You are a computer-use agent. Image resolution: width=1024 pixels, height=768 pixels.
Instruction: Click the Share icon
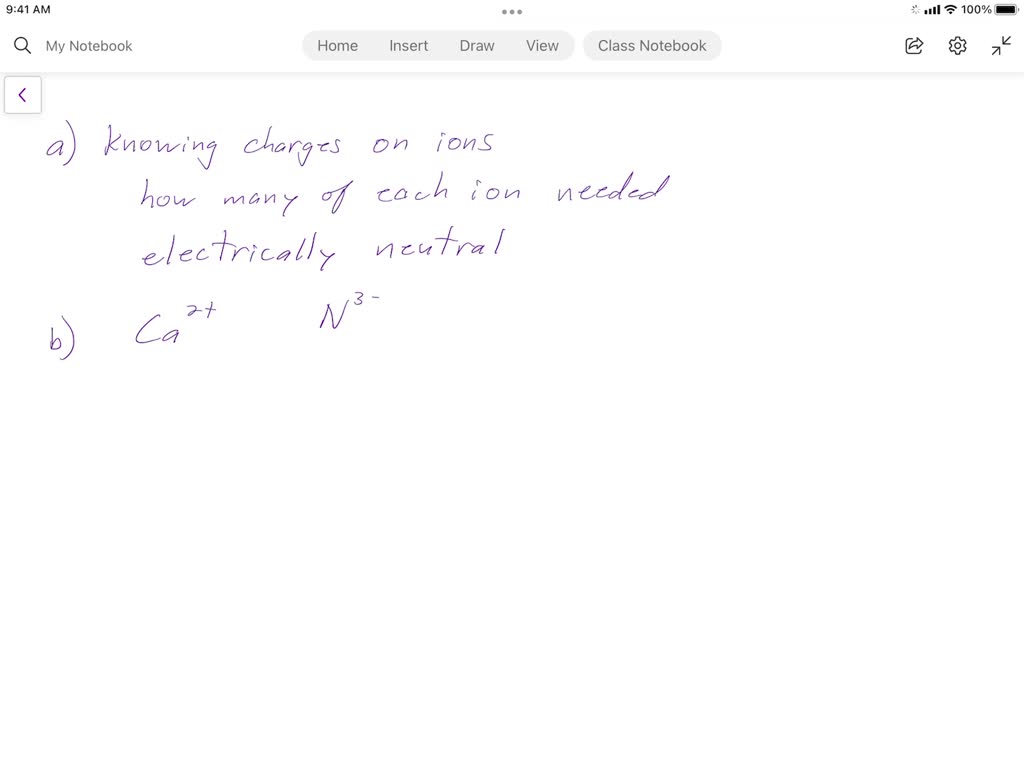913,45
